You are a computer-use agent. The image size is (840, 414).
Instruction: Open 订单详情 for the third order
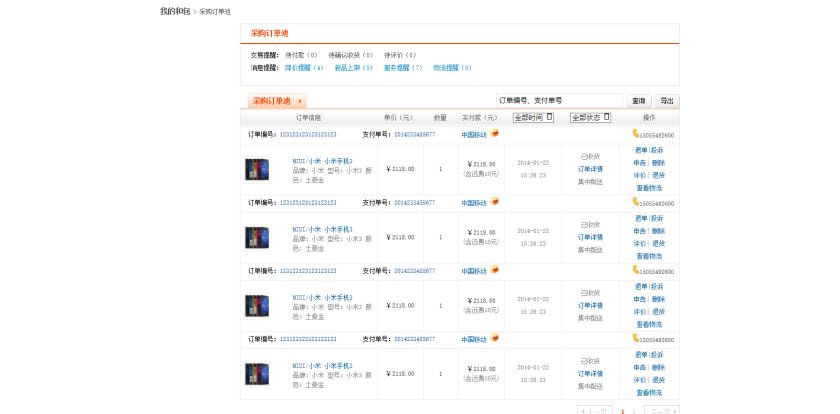pyautogui.click(x=590, y=306)
